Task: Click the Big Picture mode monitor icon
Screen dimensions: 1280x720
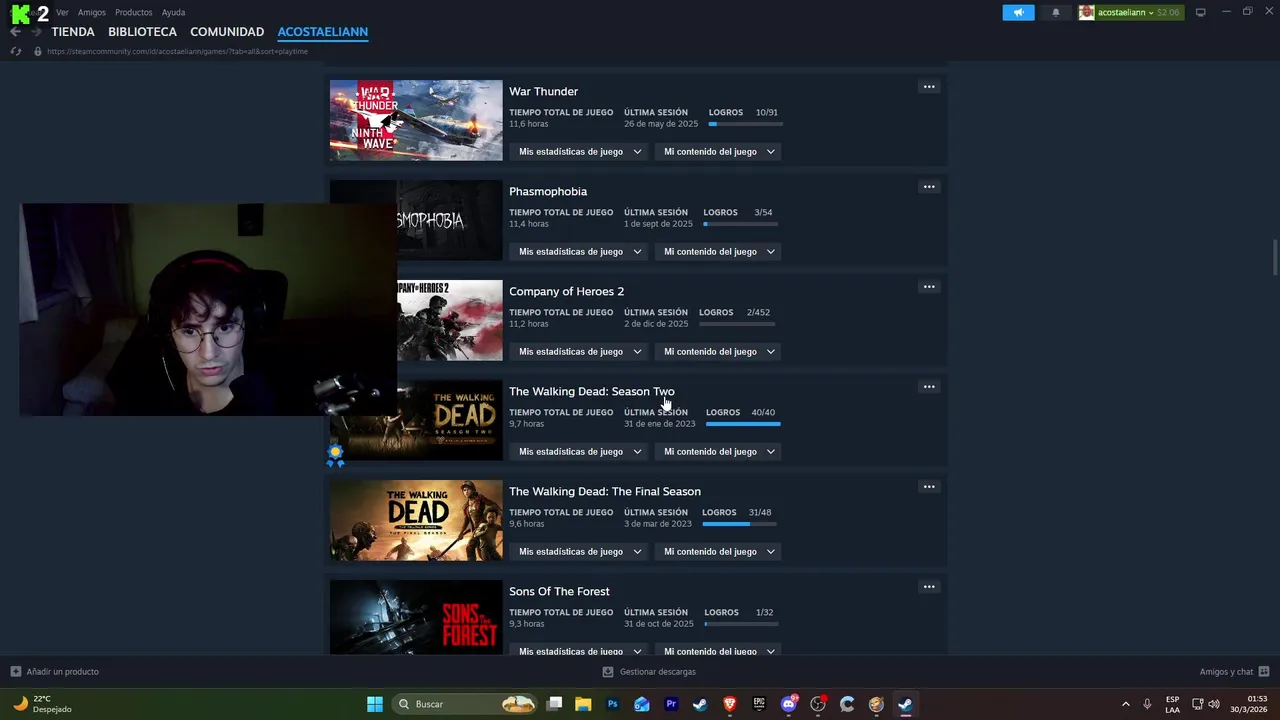Action: [1200, 12]
